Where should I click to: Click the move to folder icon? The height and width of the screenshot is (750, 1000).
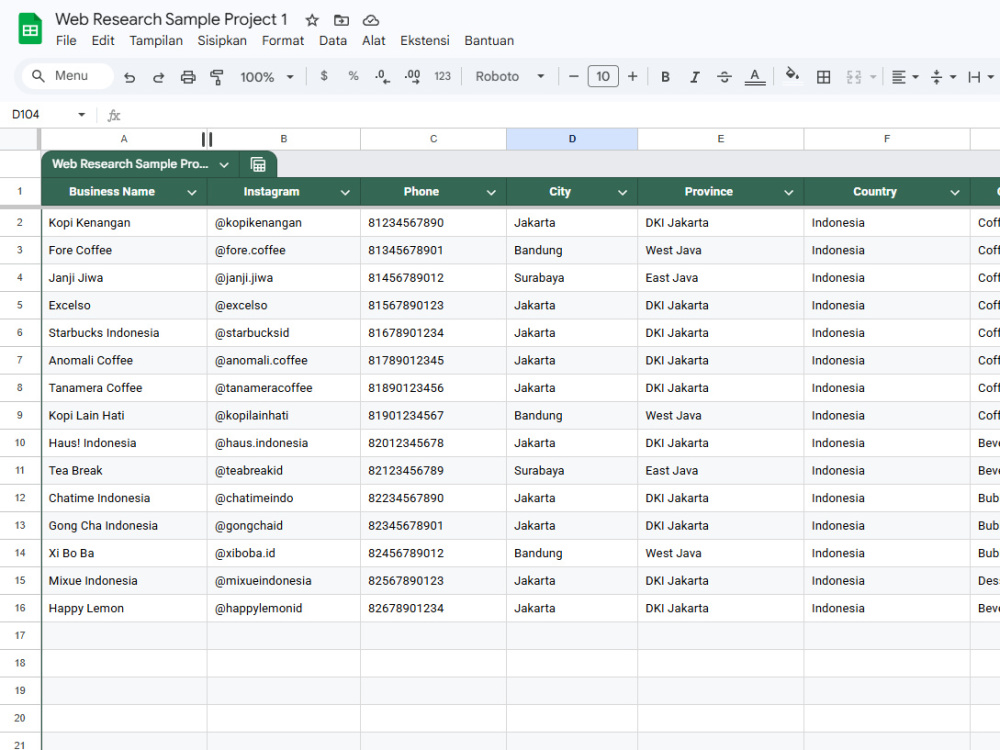coord(342,20)
